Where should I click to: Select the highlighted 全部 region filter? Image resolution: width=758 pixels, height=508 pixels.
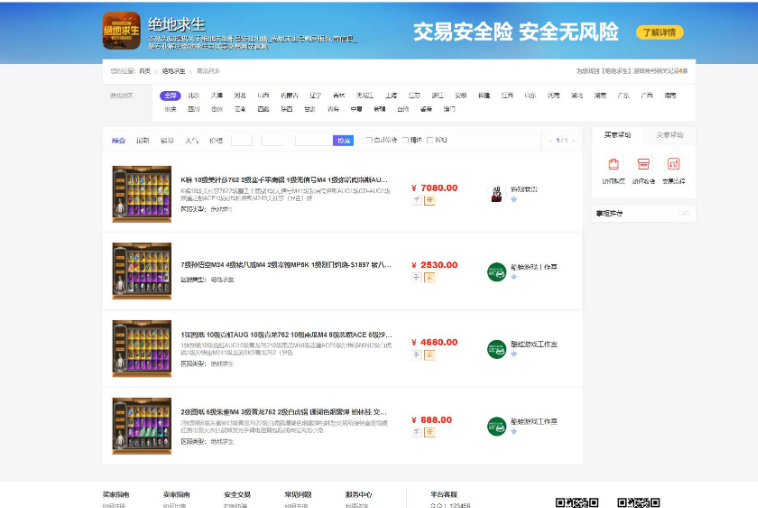(x=170, y=96)
